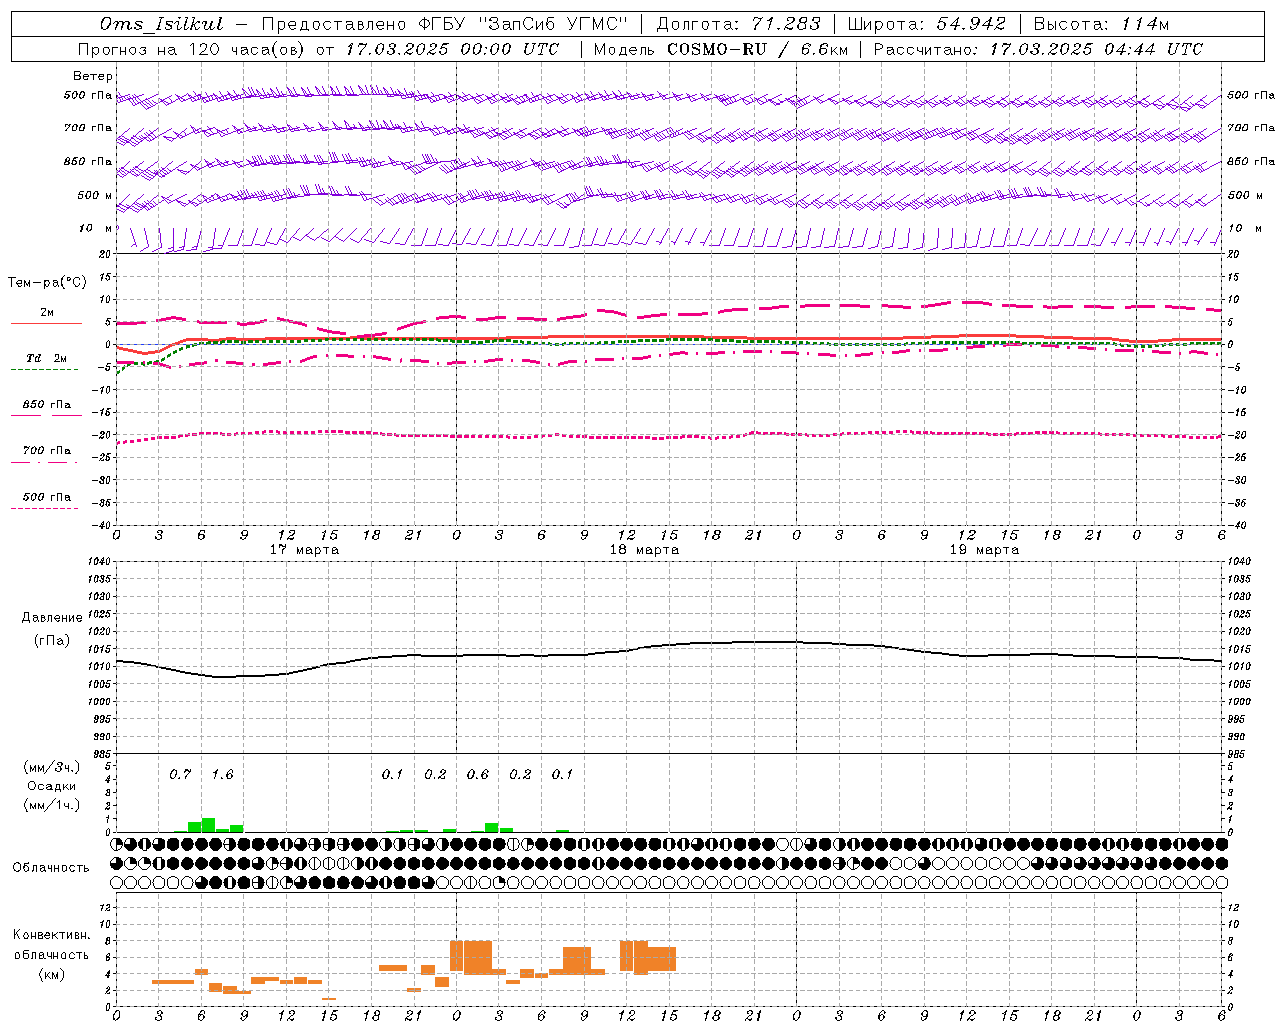Click the 'Модель COSMO-RU / 6.6км' model label

(x=720, y=49)
